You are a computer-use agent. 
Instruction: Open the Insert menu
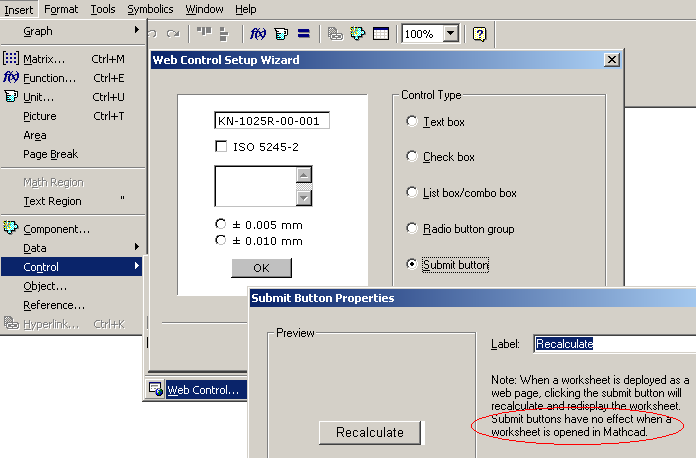click(x=19, y=9)
